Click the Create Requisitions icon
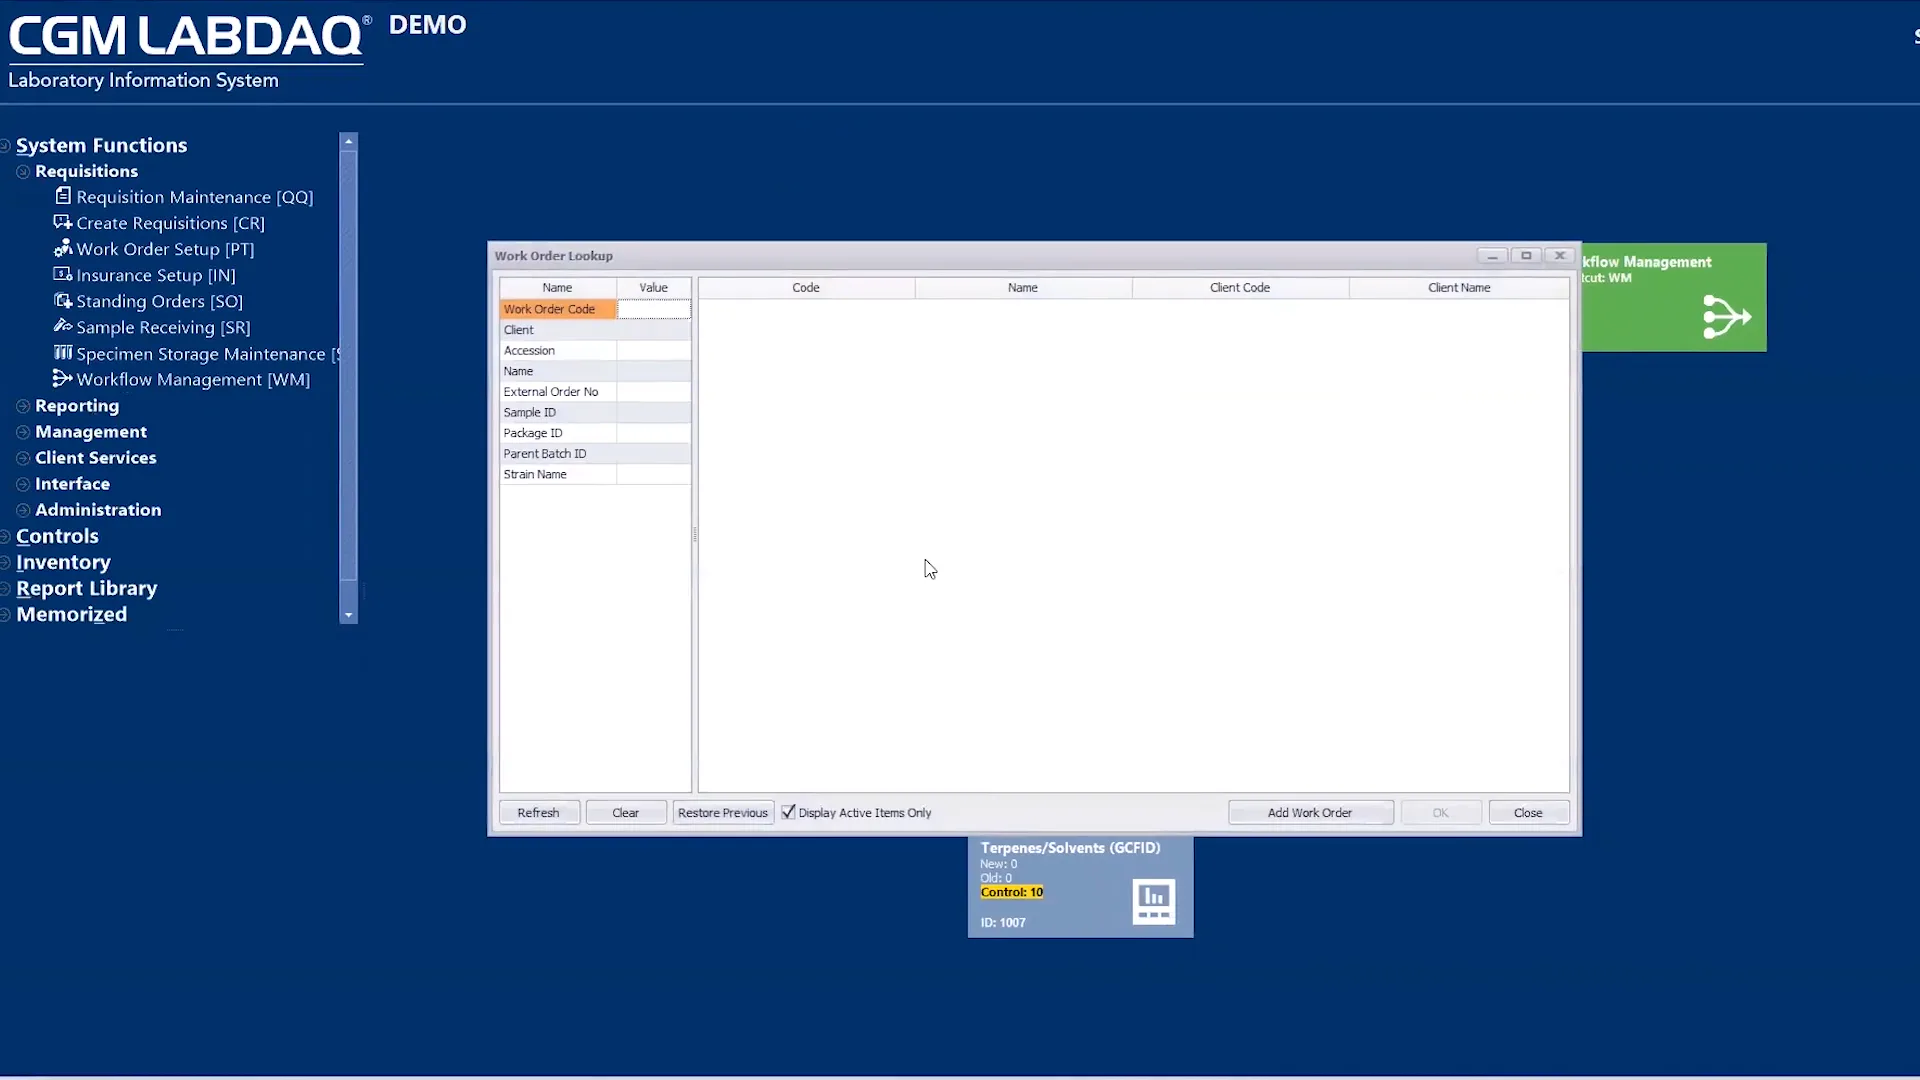 coord(63,222)
